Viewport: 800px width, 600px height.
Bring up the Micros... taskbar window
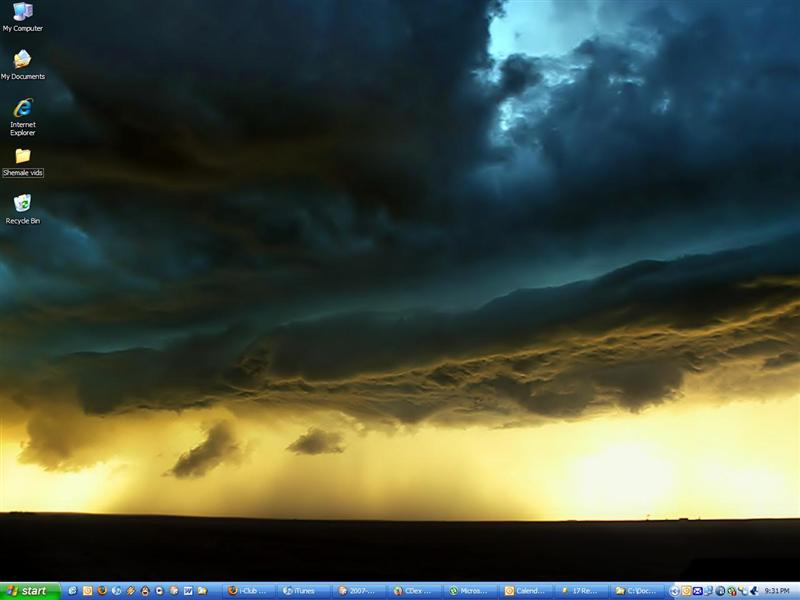(470, 591)
